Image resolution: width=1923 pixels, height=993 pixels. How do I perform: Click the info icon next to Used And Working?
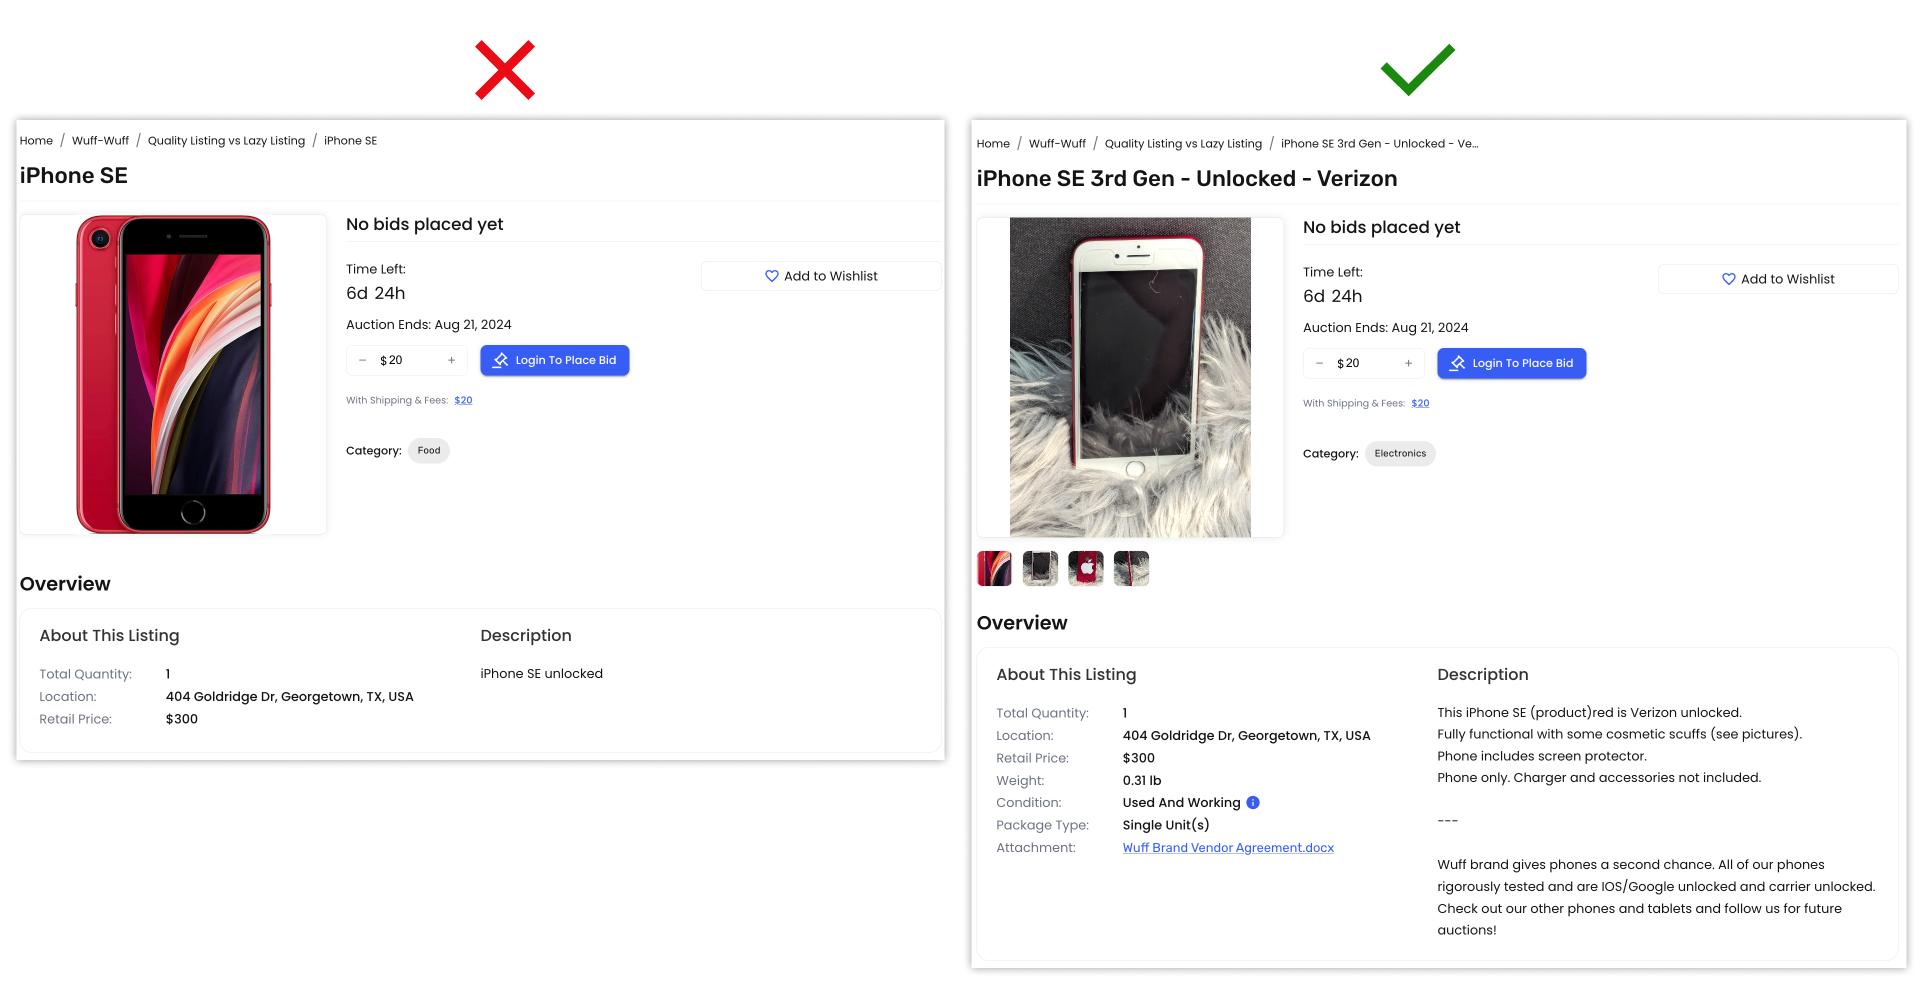coord(1253,803)
